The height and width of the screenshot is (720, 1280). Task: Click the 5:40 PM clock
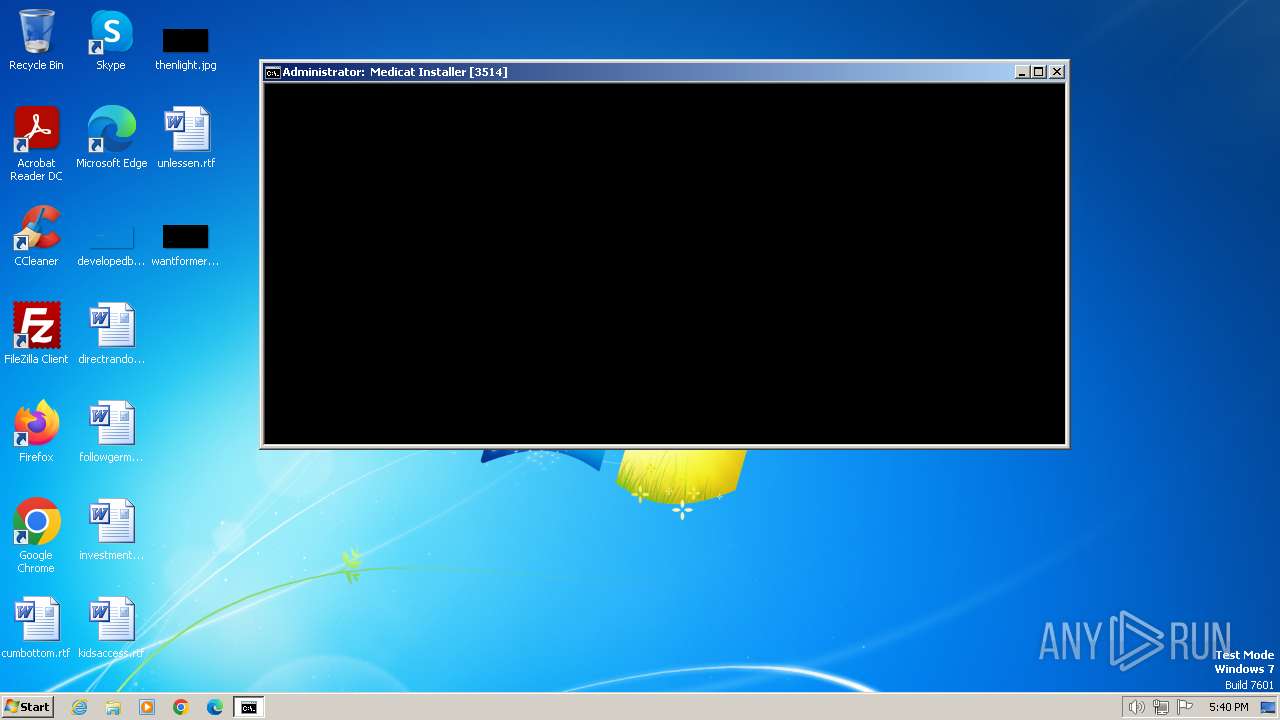[x=1228, y=707]
